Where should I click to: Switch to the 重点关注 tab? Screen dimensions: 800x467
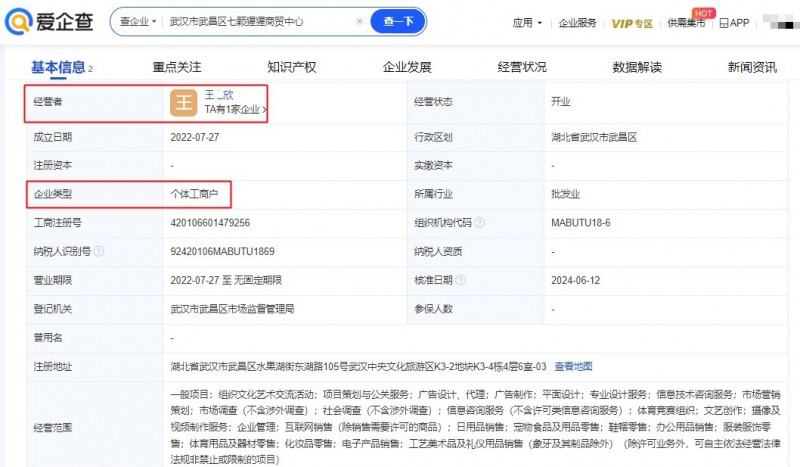[177, 67]
